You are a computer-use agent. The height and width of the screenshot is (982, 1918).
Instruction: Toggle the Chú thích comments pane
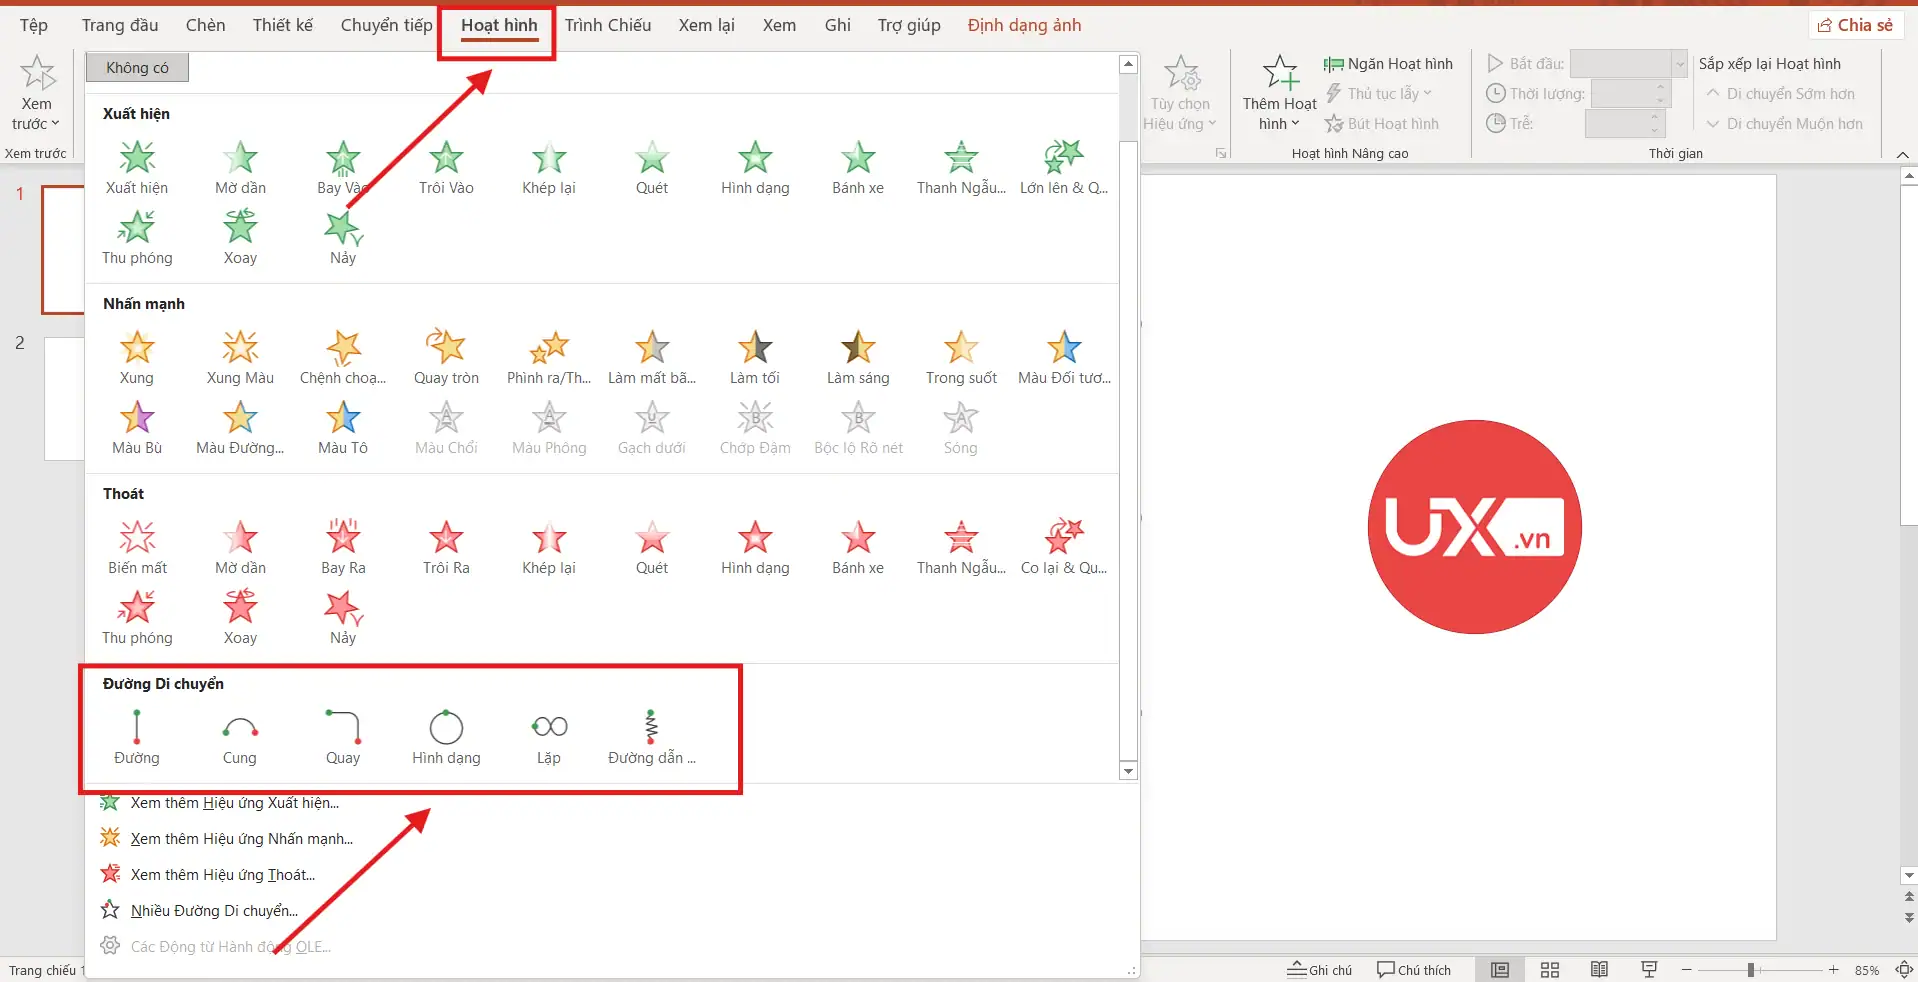pos(1414,970)
